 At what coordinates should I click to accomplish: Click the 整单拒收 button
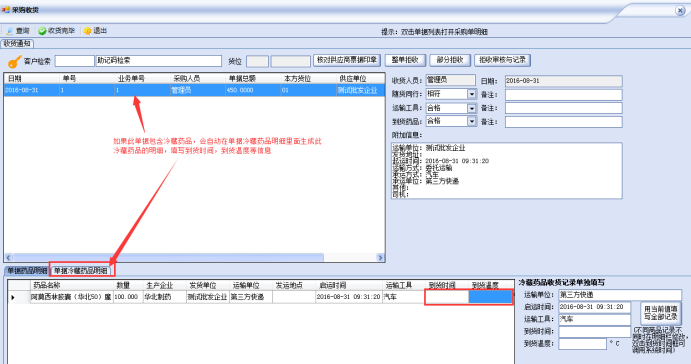405,60
